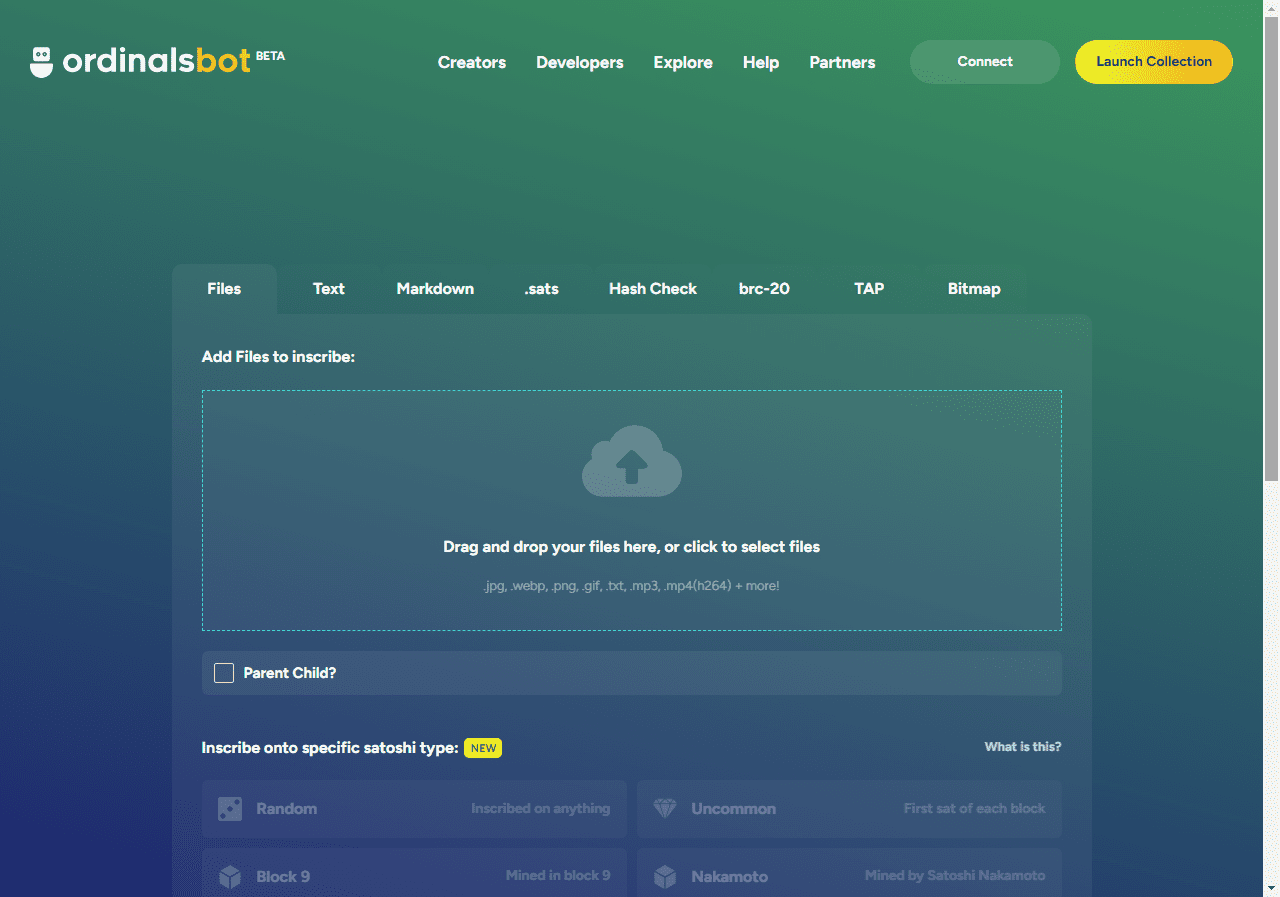Click the page scrollbar up arrow
This screenshot has width=1280, height=897.
1271,8
